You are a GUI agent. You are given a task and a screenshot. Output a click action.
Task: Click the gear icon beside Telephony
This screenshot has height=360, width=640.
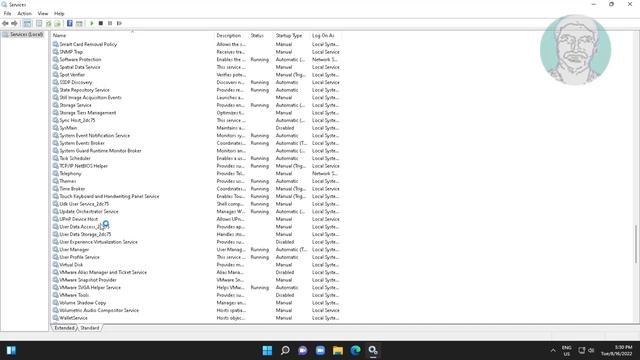56,173
